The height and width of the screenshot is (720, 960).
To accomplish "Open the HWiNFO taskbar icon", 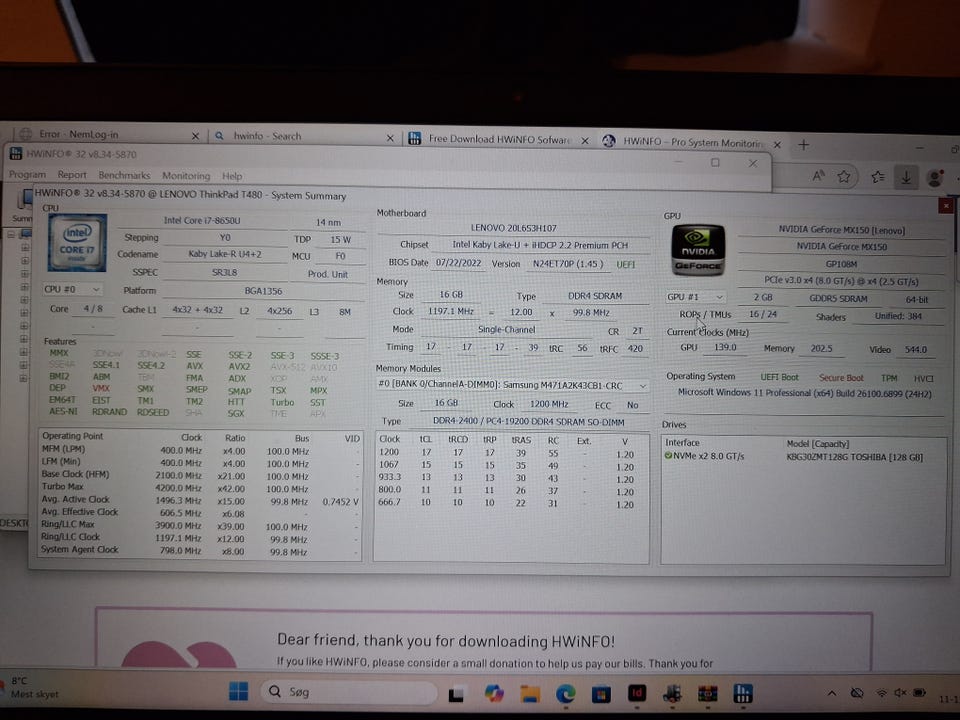I will 743,693.
